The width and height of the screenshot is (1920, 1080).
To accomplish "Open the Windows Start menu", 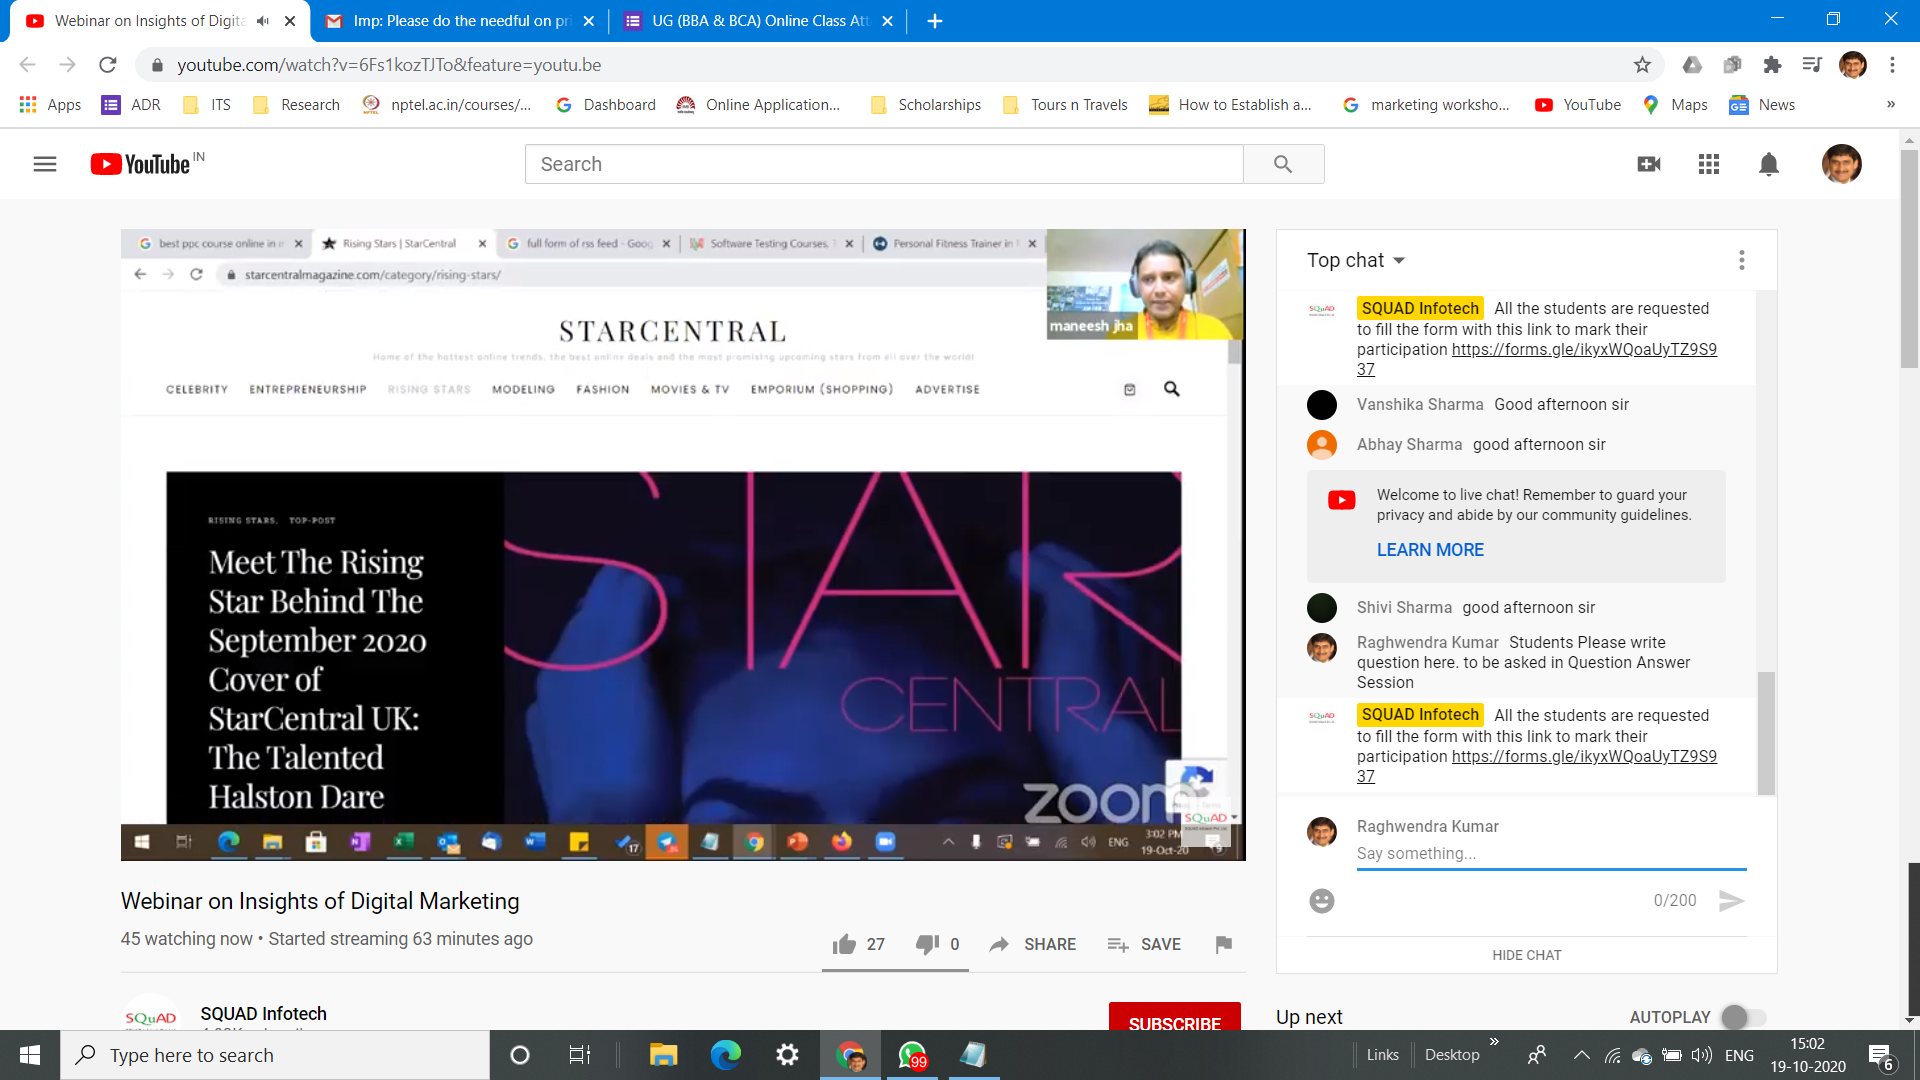I will 30,1055.
